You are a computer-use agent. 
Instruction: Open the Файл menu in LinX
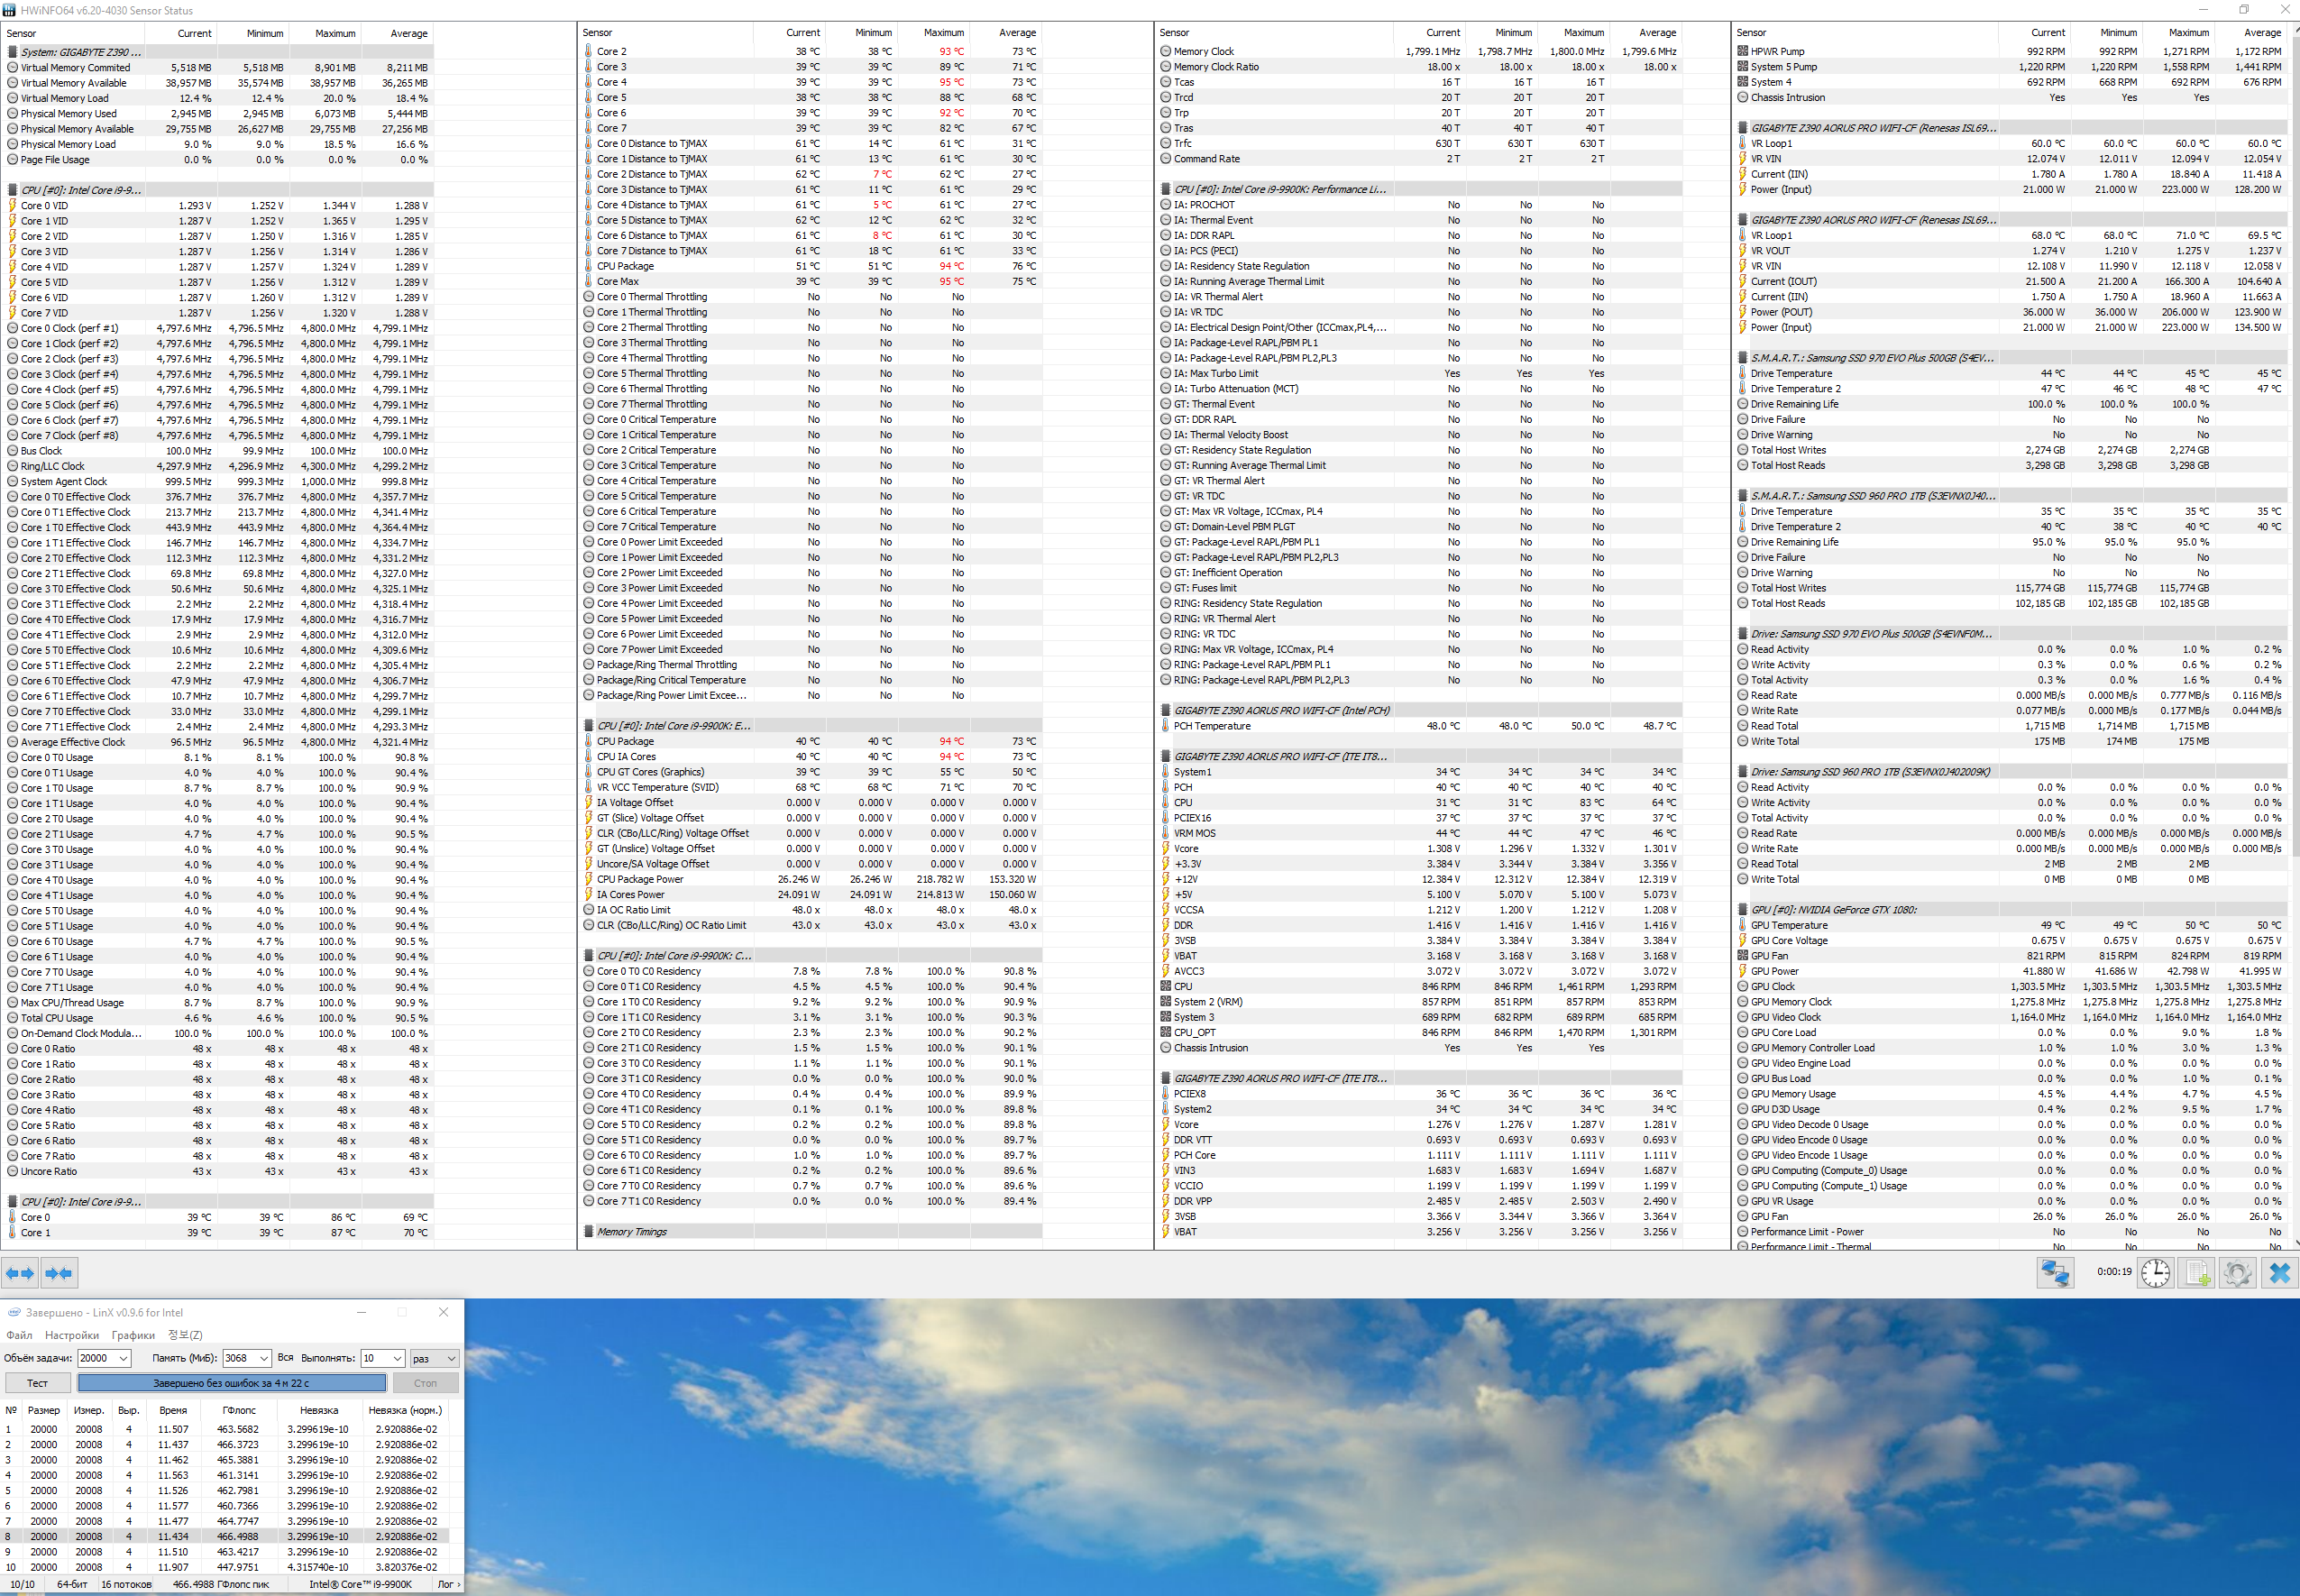click(x=19, y=1335)
